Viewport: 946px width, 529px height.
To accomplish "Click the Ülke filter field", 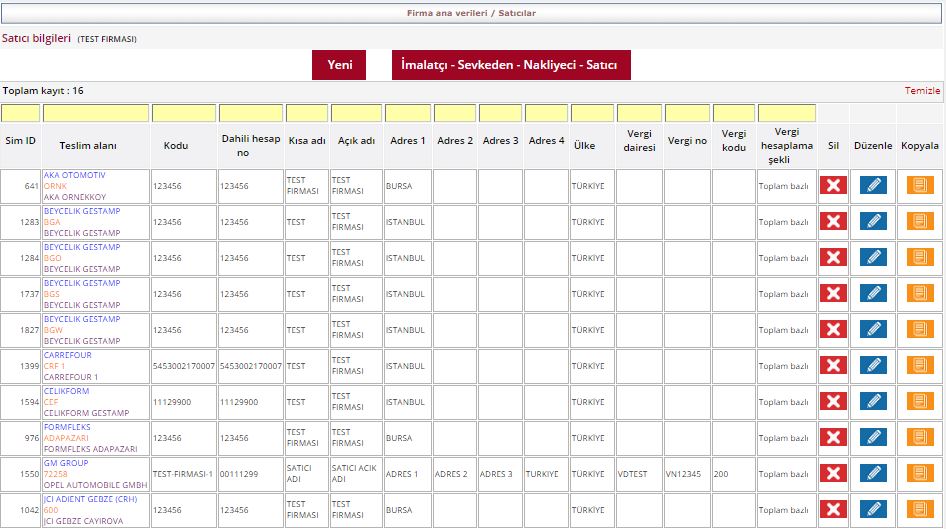I will point(592,113).
